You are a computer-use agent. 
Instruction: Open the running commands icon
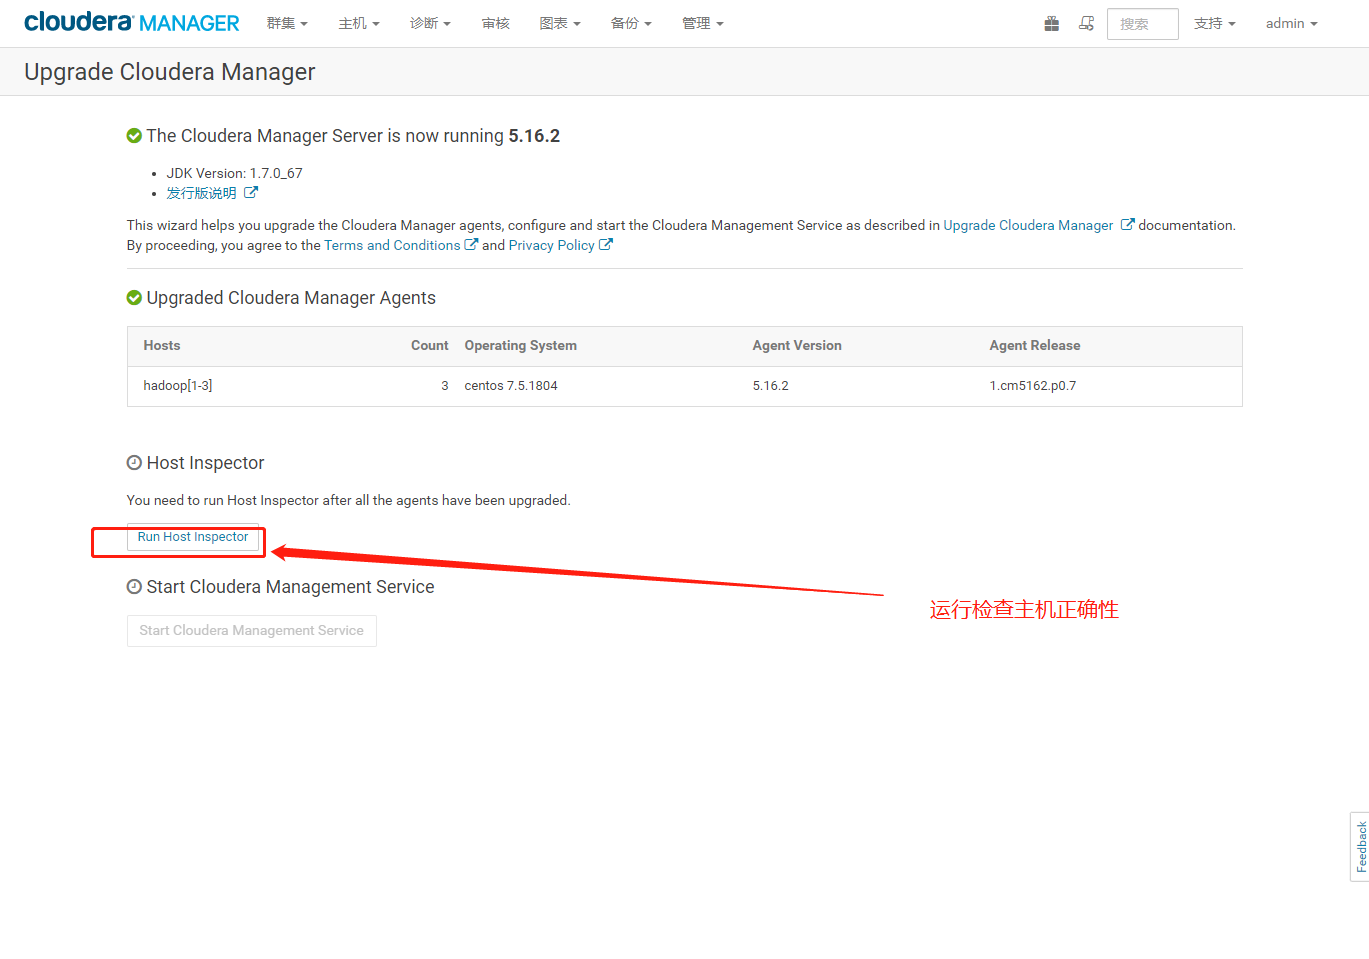click(x=1086, y=23)
